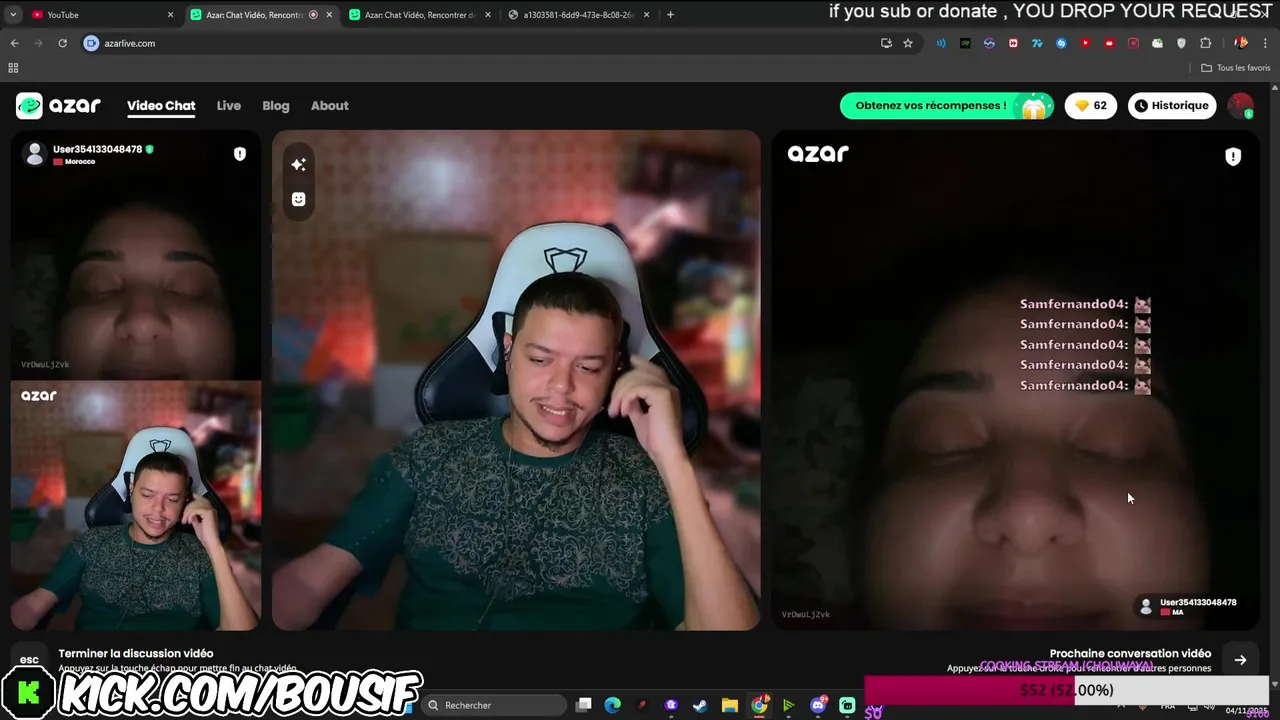
Task: Open the sparkle effects icon
Action: (298, 164)
